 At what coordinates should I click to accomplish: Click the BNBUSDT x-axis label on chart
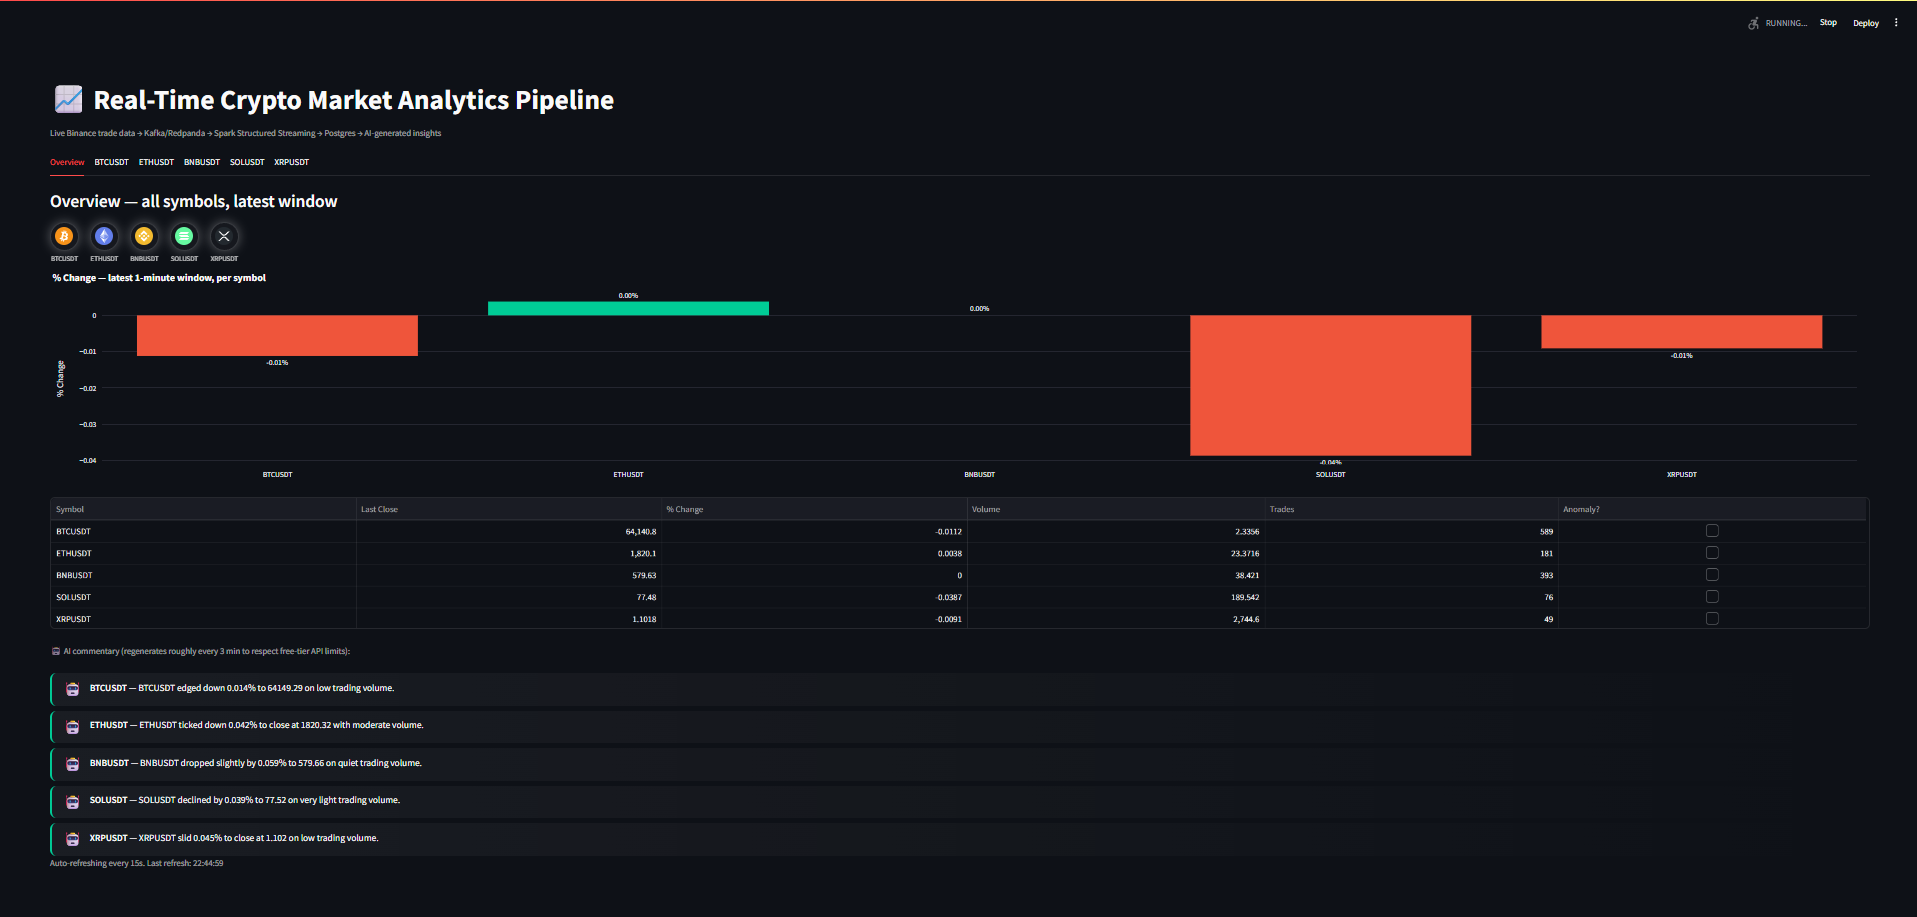(979, 475)
